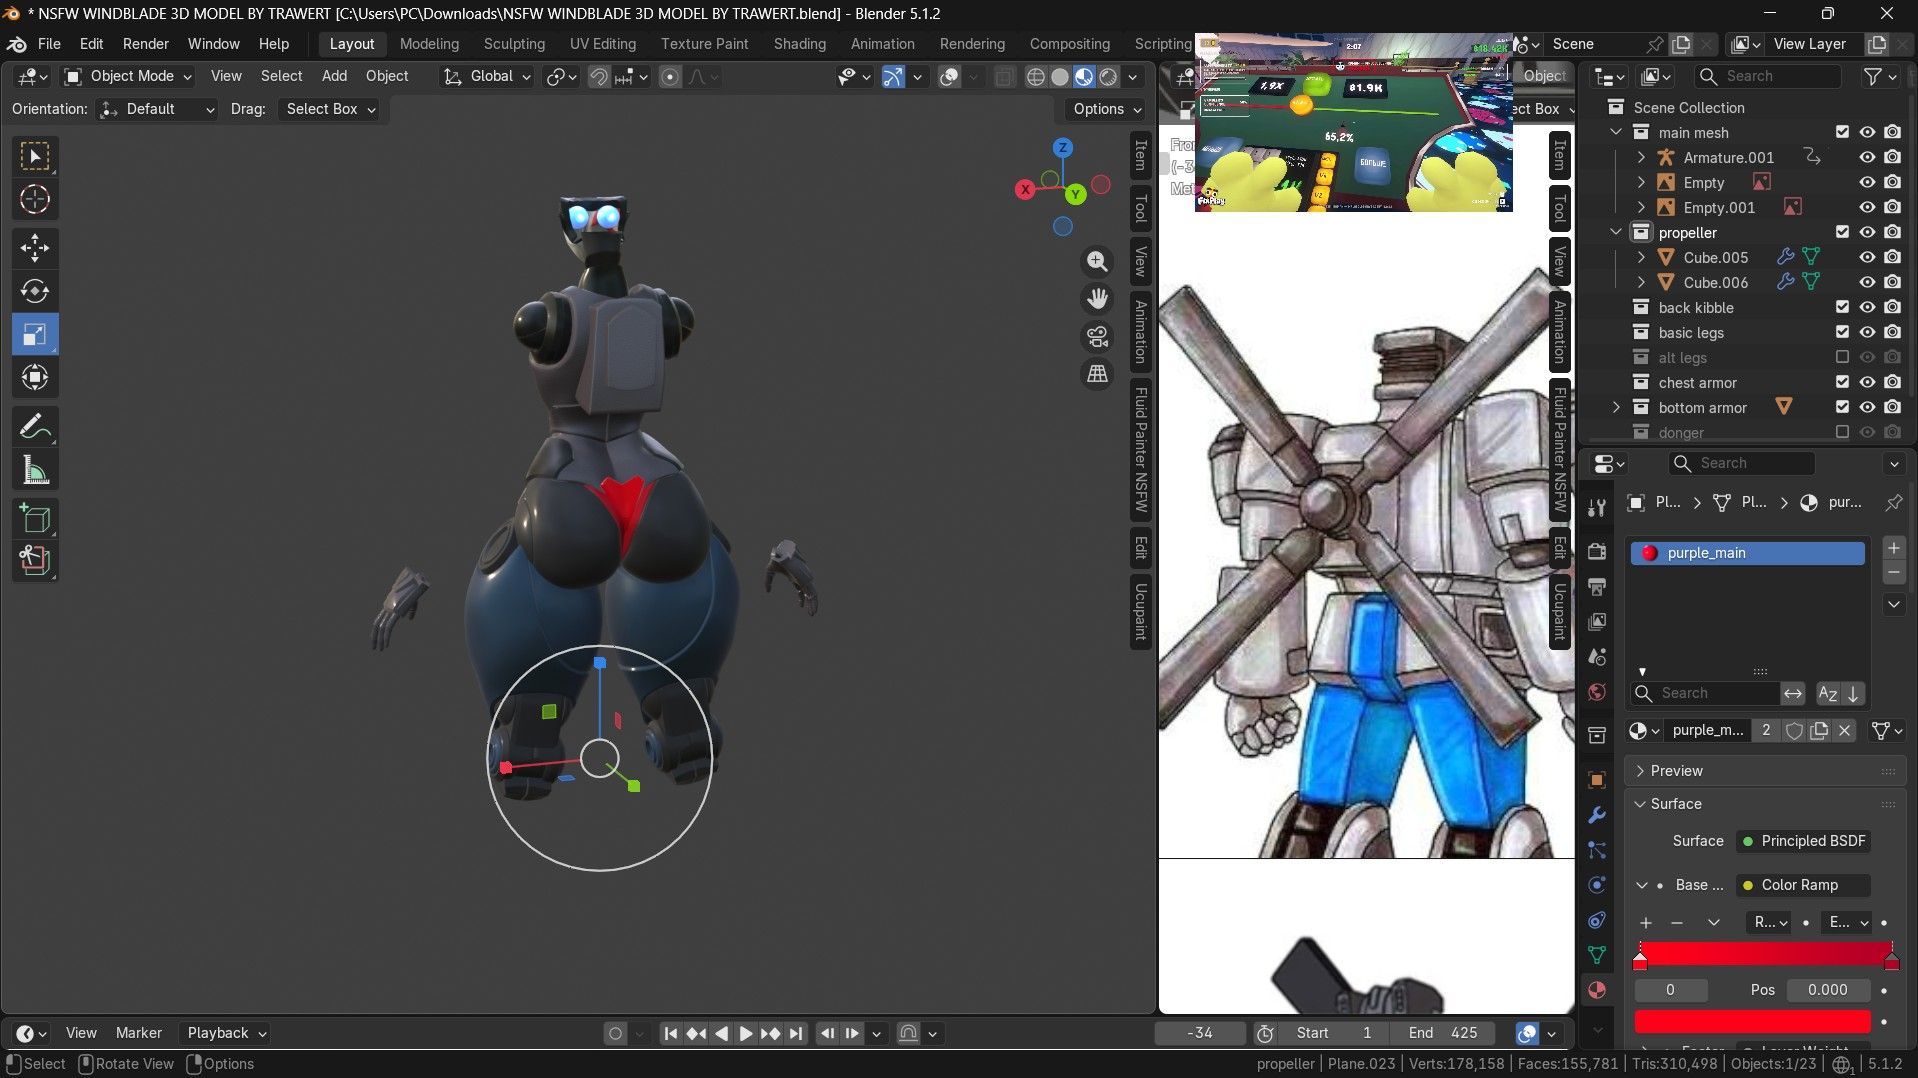1918x1078 pixels.
Task: Click the timeline play button
Action: coord(746,1033)
